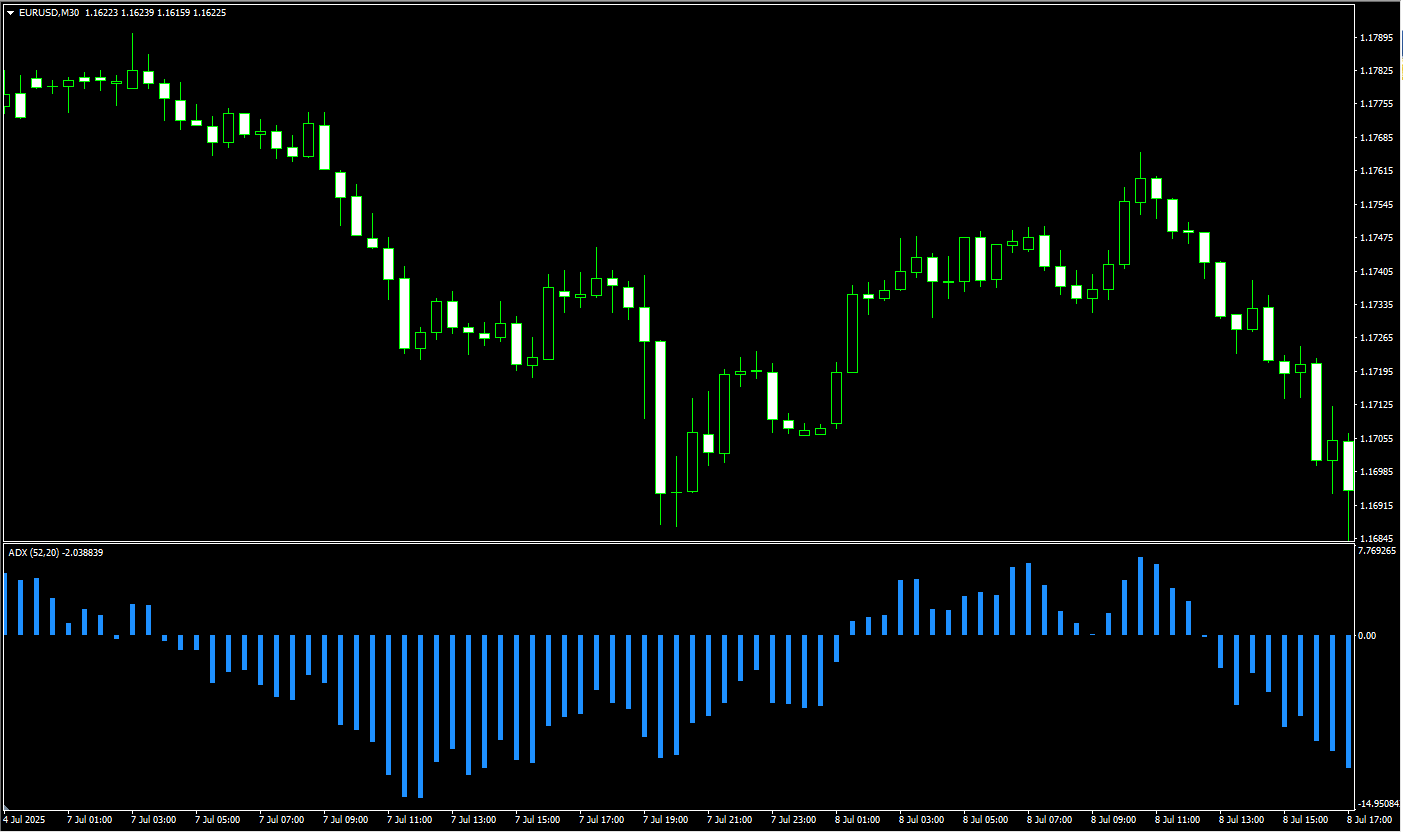
Task: Click the 0.00 level on the indicator scale
Action: [1367, 636]
